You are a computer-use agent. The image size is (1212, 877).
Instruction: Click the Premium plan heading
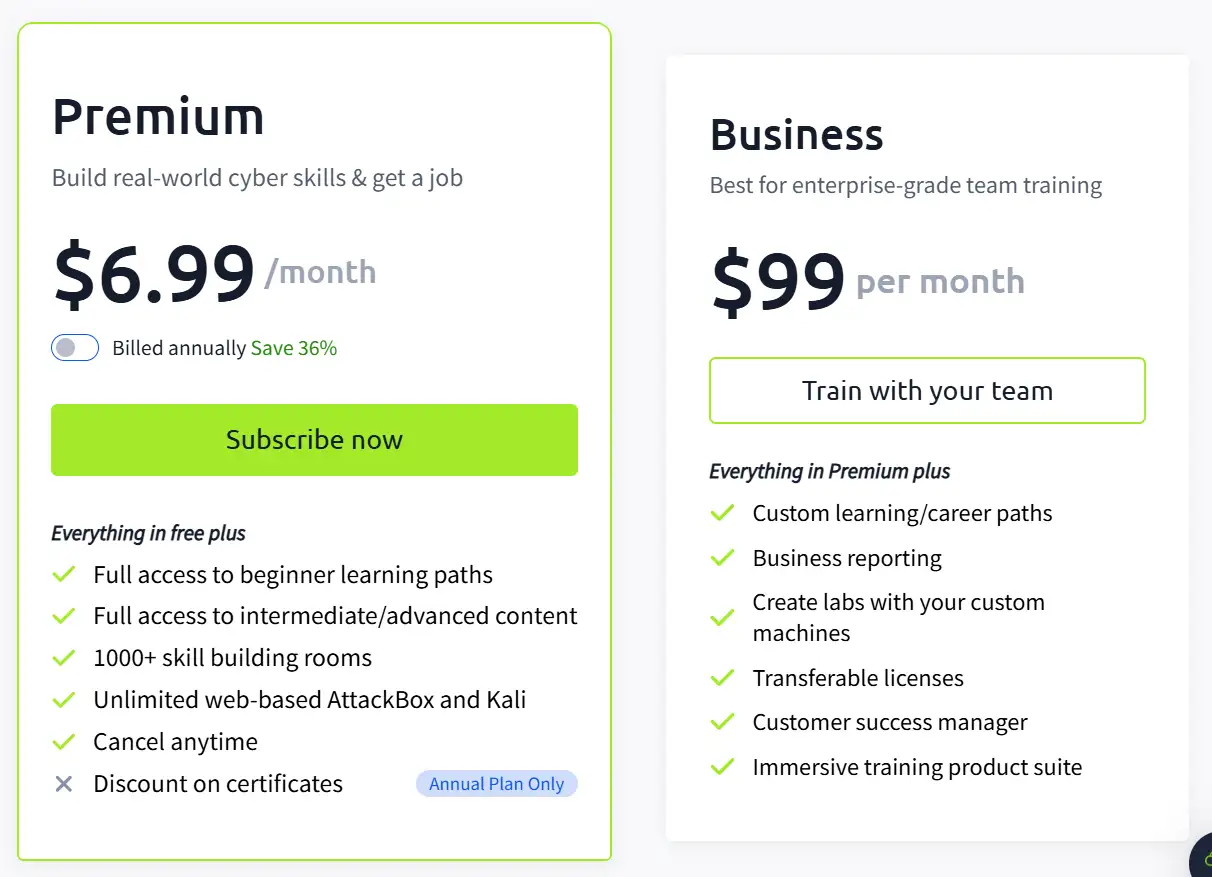coord(158,116)
